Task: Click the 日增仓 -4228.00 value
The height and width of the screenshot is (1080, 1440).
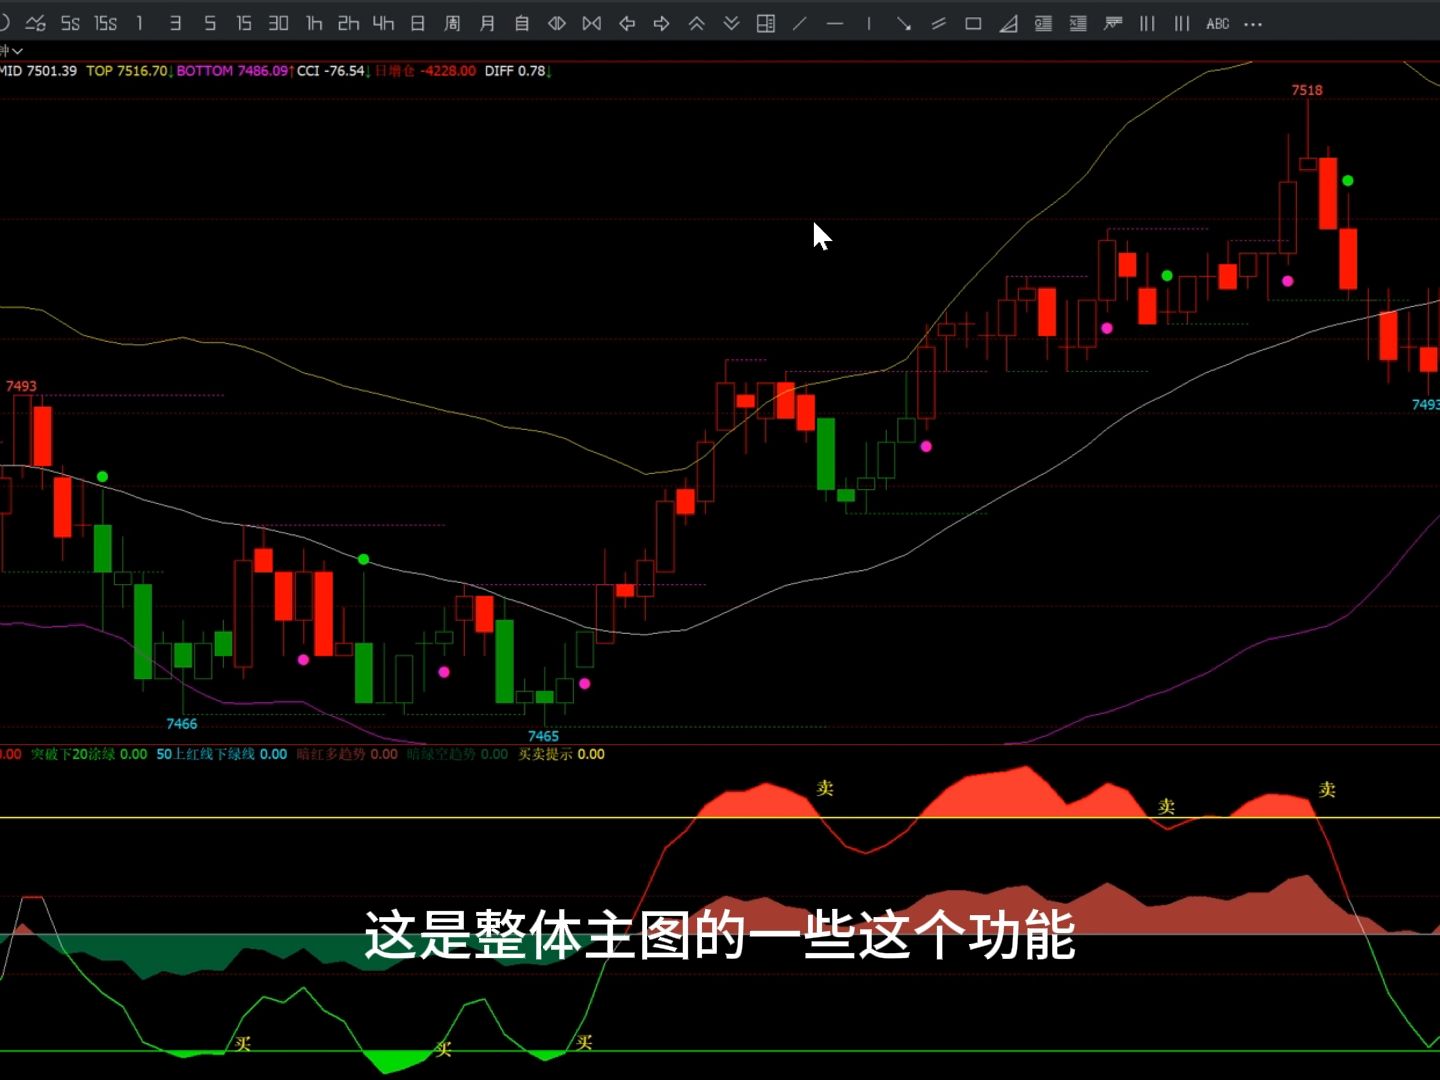Action: coord(425,71)
